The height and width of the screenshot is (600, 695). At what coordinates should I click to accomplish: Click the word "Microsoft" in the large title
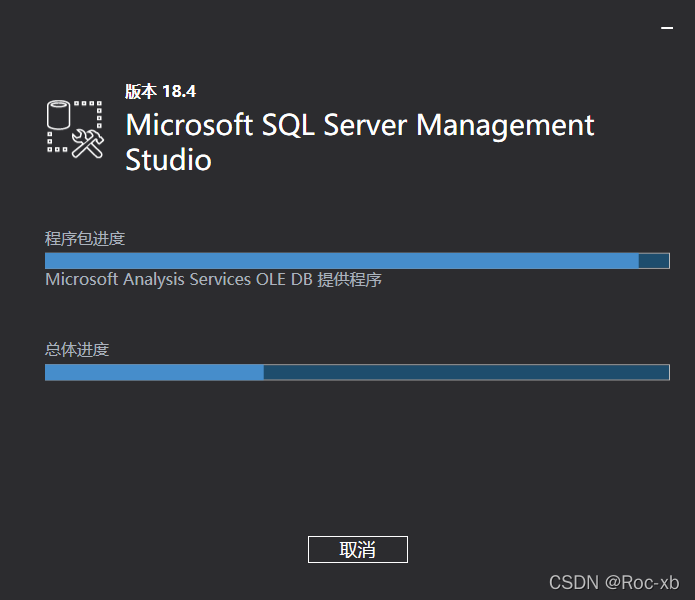[x=189, y=126]
